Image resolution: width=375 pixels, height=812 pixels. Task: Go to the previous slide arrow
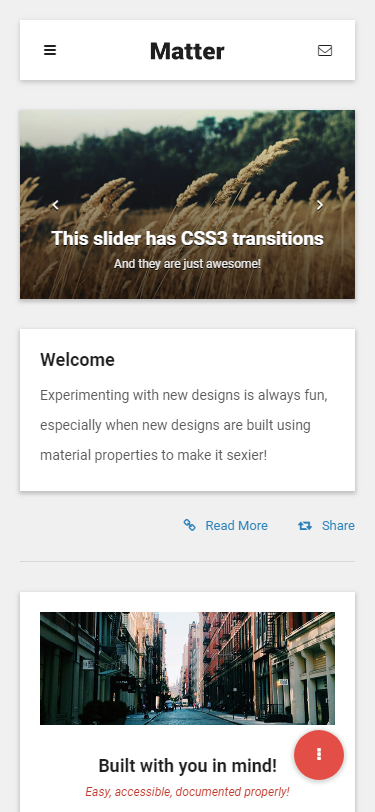[x=55, y=205]
